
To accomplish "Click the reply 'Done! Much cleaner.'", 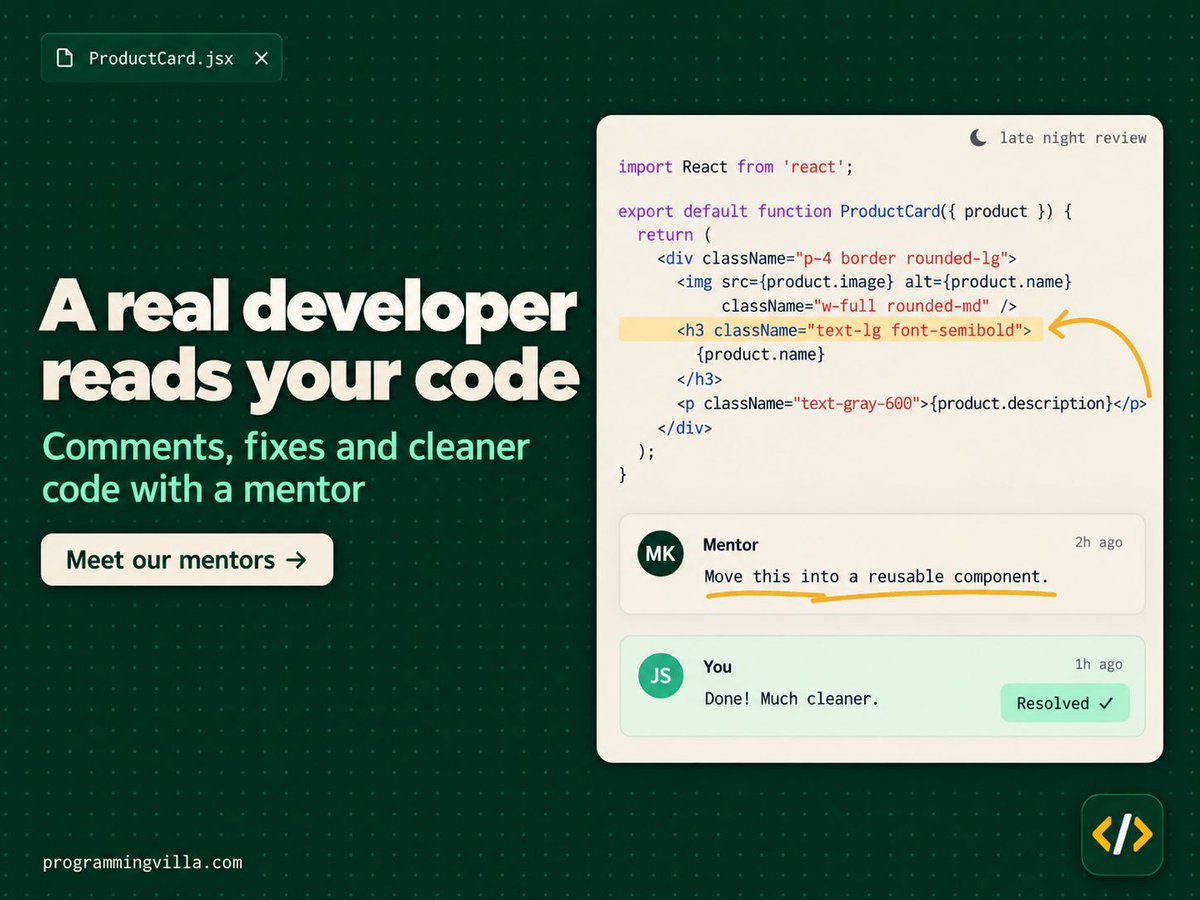I will click(792, 698).
